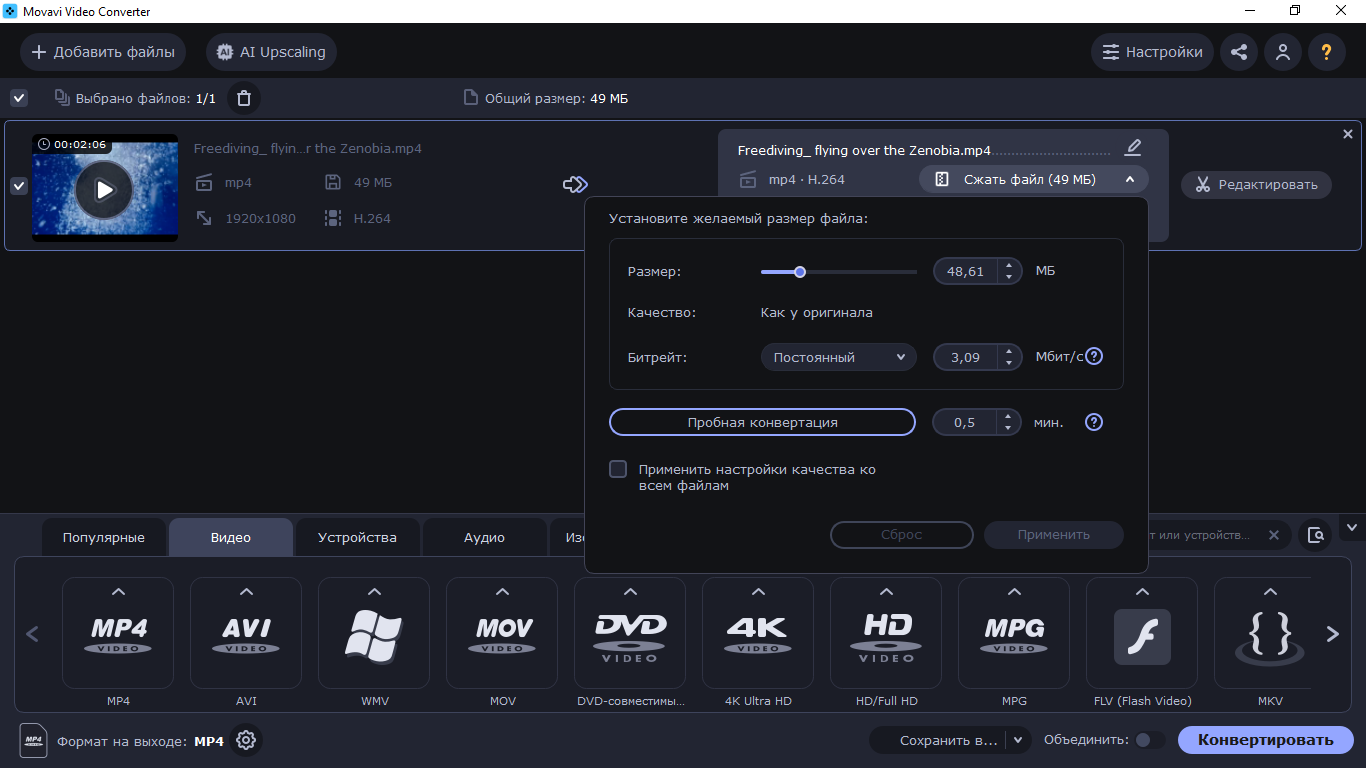Select the MP4 video format icon
Viewport: 1366px width, 768px height.
click(118, 633)
